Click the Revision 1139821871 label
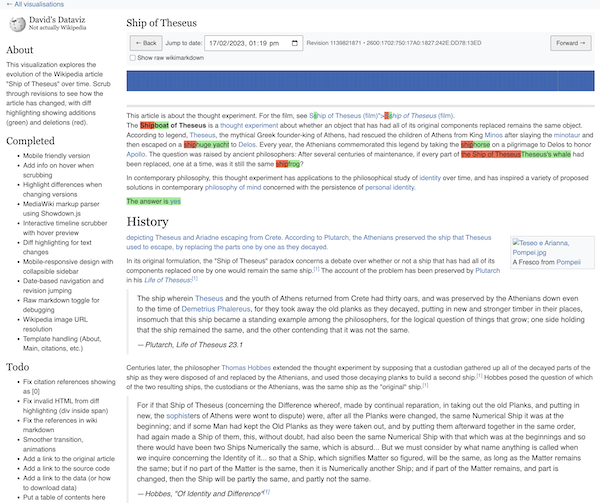The image size is (600, 503). click(334, 43)
